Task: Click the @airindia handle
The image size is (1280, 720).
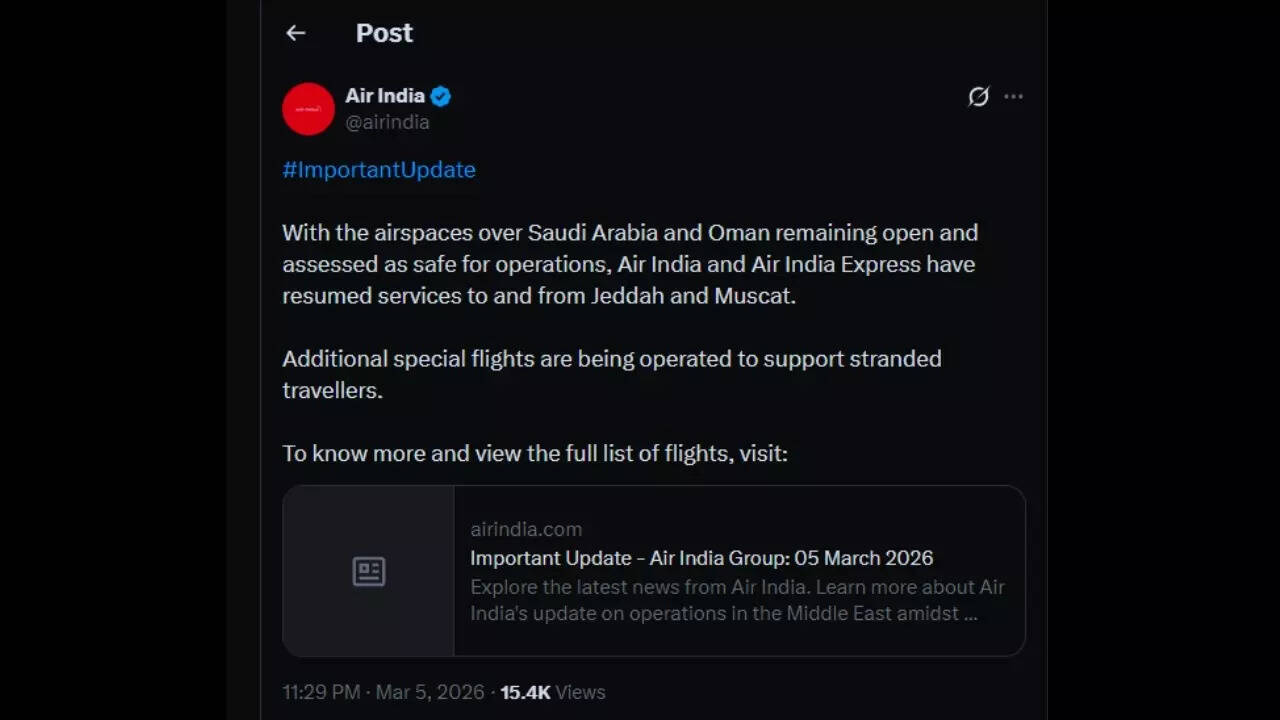Action: click(387, 122)
